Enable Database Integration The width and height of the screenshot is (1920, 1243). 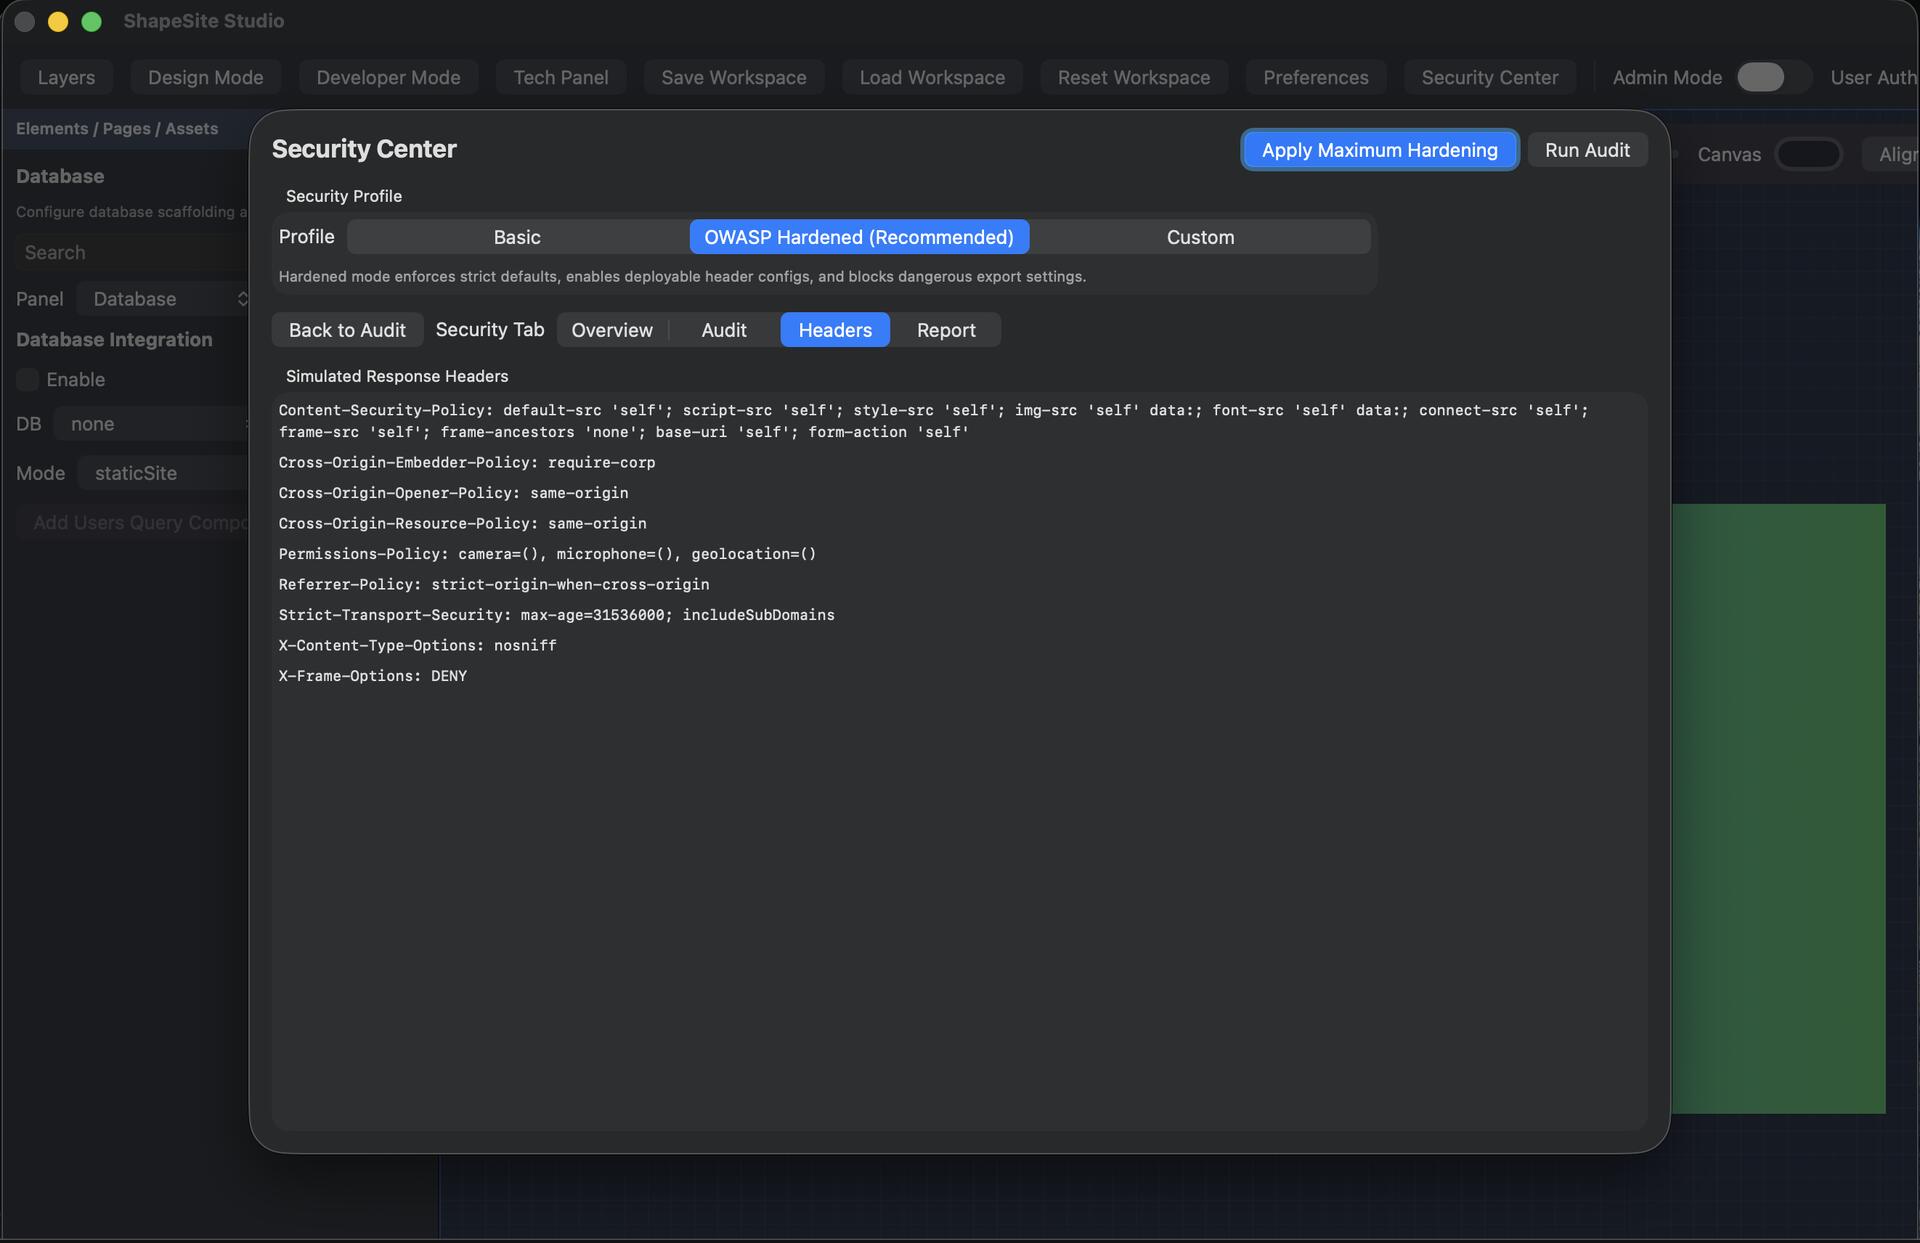(27, 380)
